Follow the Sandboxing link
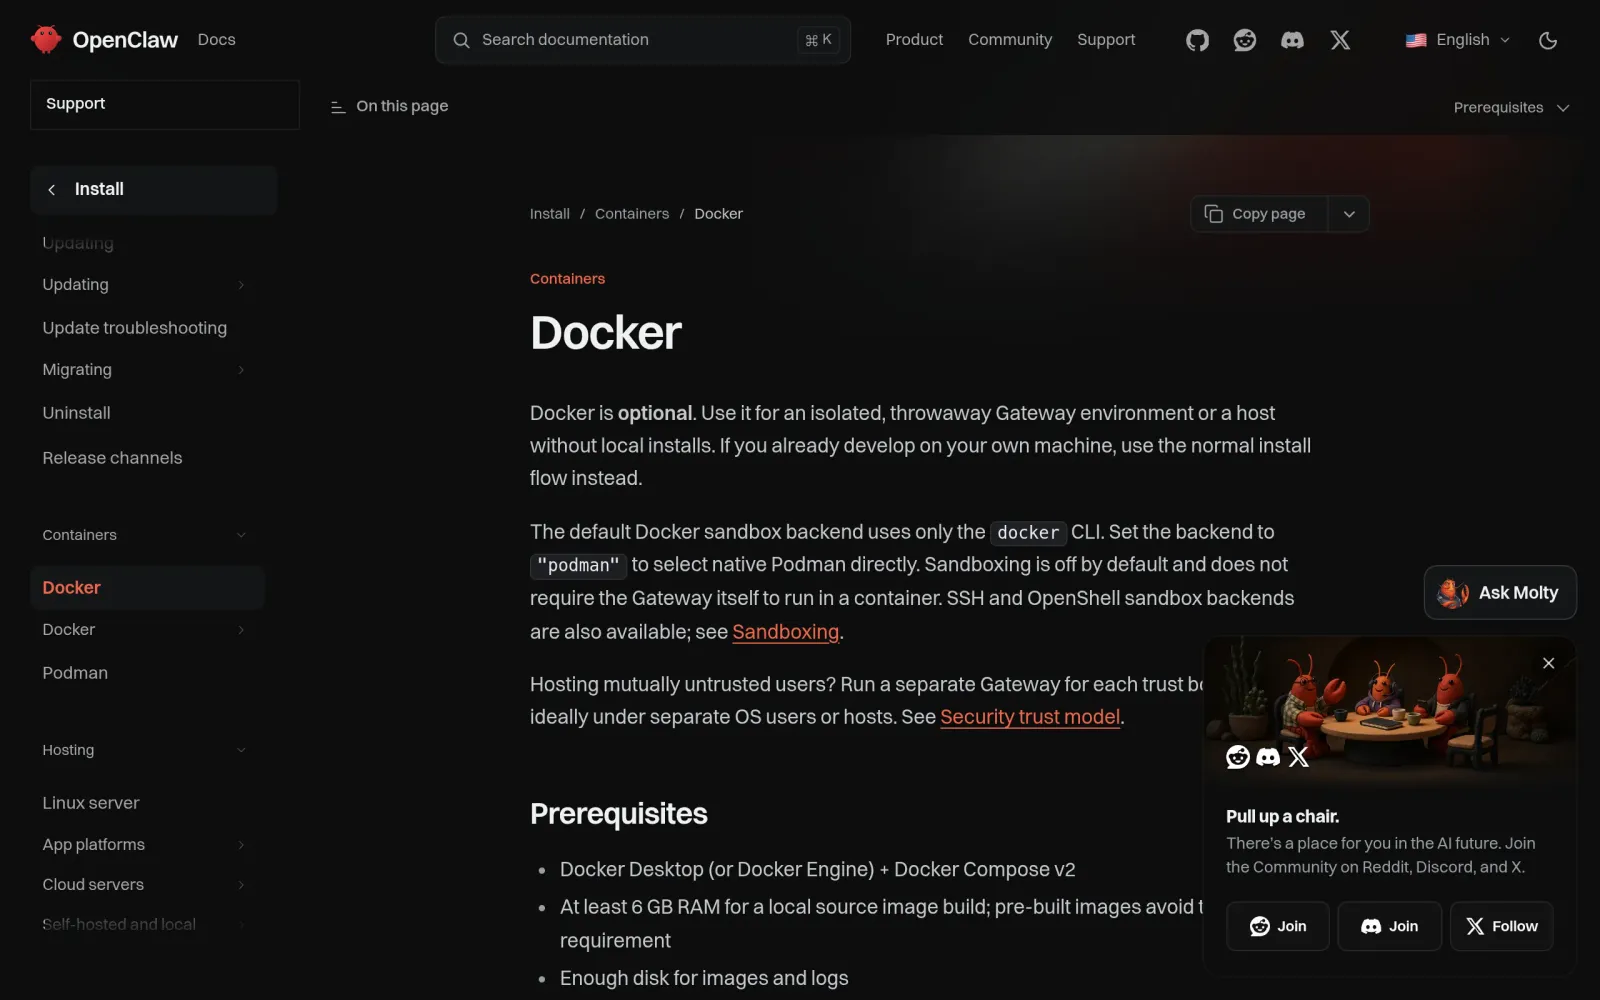 point(785,632)
